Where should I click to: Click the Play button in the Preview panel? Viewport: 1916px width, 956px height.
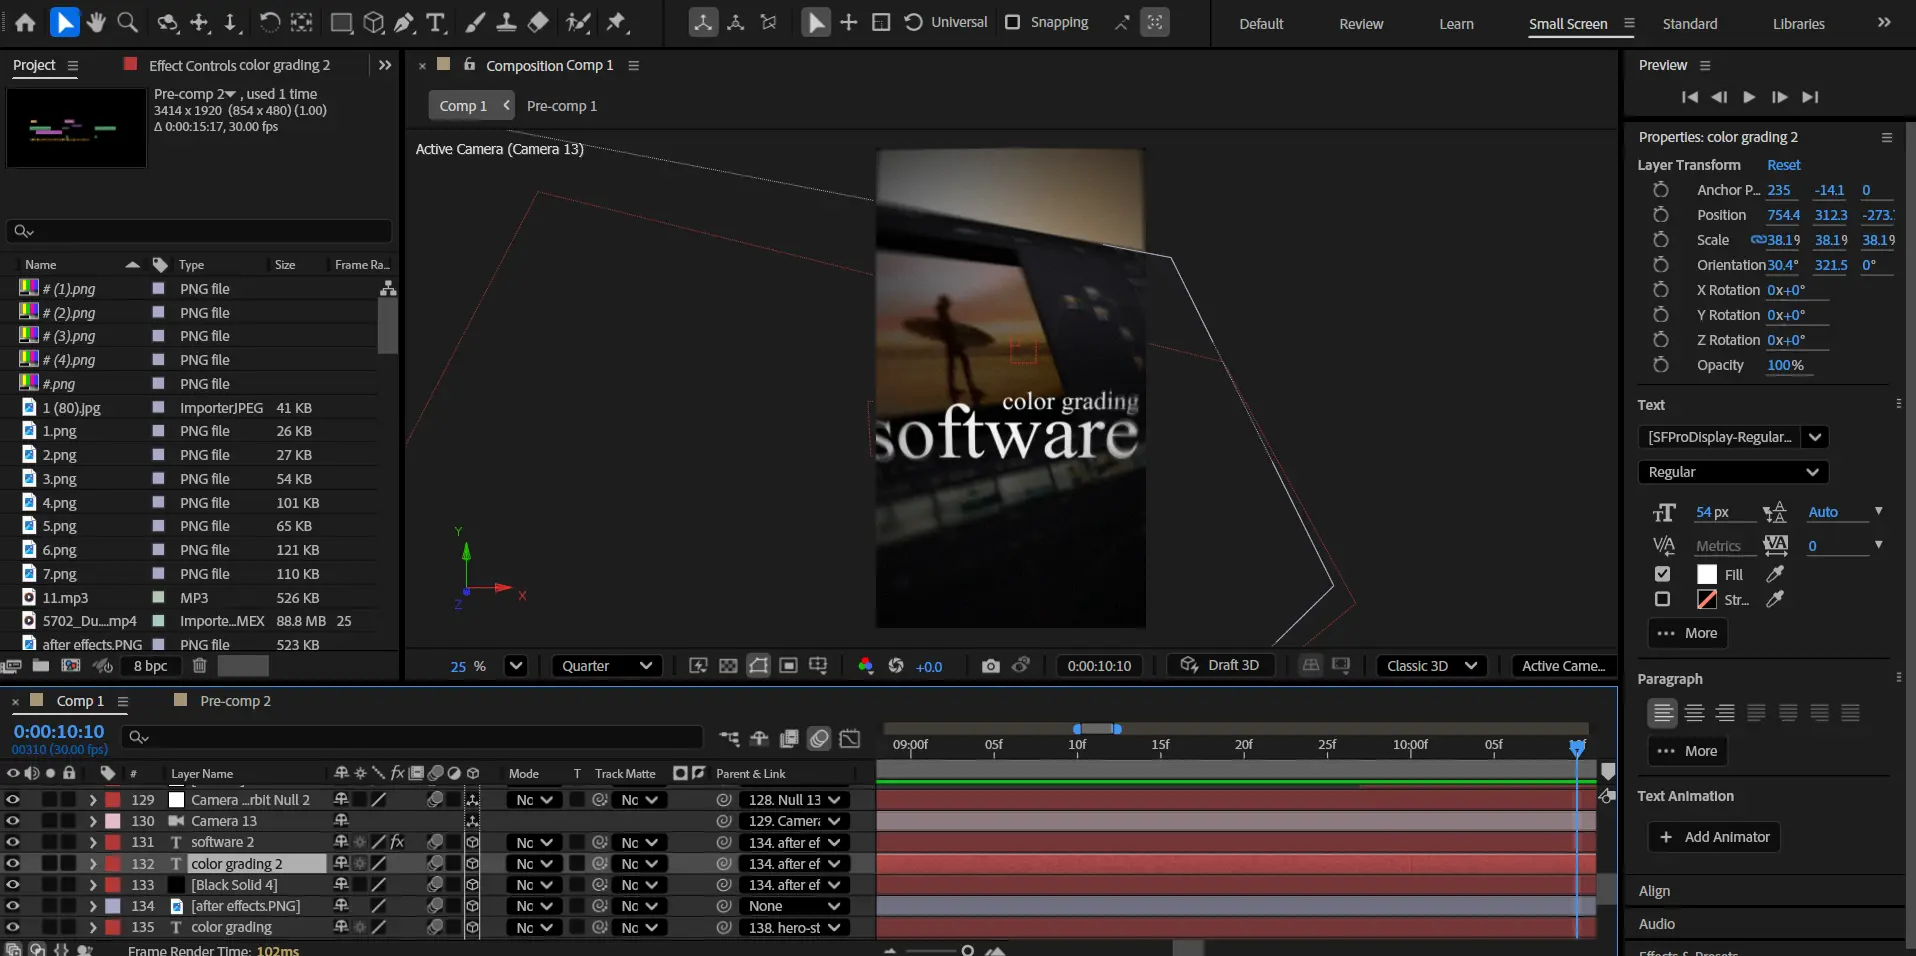click(x=1749, y=97)
